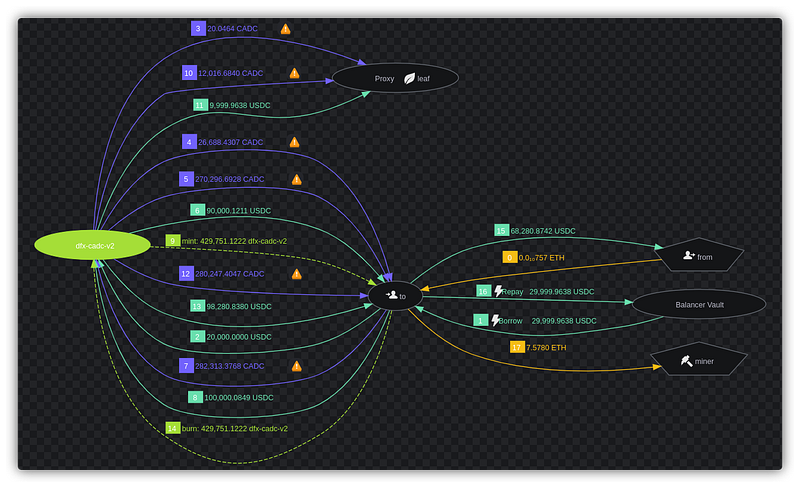Click step 15 badge for 68,280.8742 USDC
This screenshot has height=488, width=800.
pos(501,231)
